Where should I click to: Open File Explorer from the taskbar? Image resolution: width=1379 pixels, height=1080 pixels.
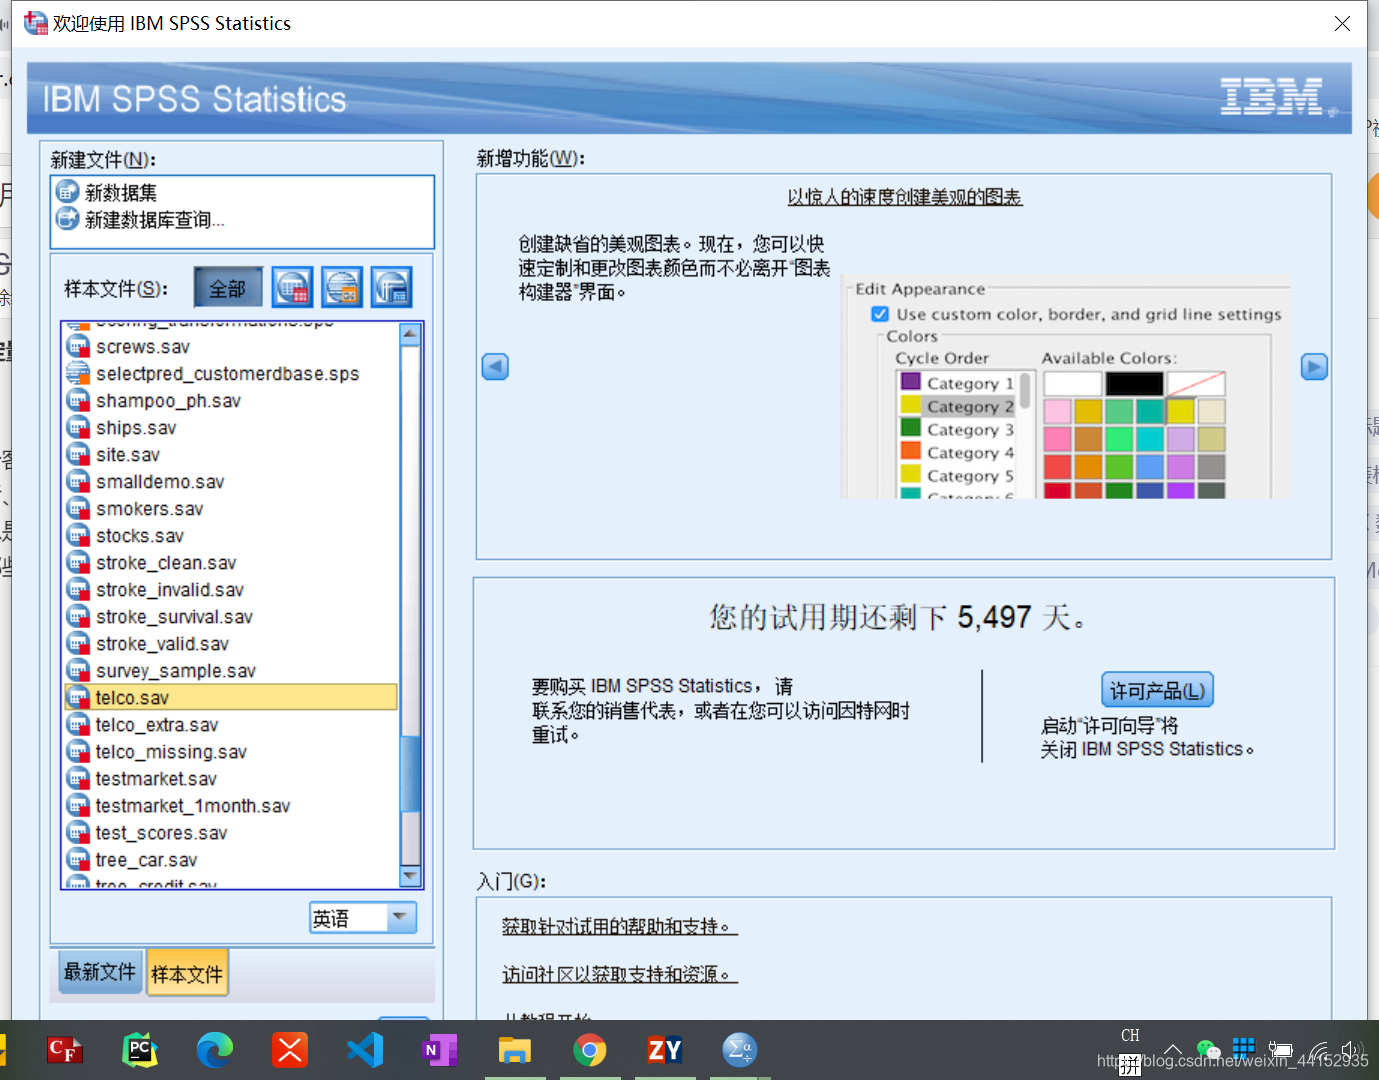515,1050
